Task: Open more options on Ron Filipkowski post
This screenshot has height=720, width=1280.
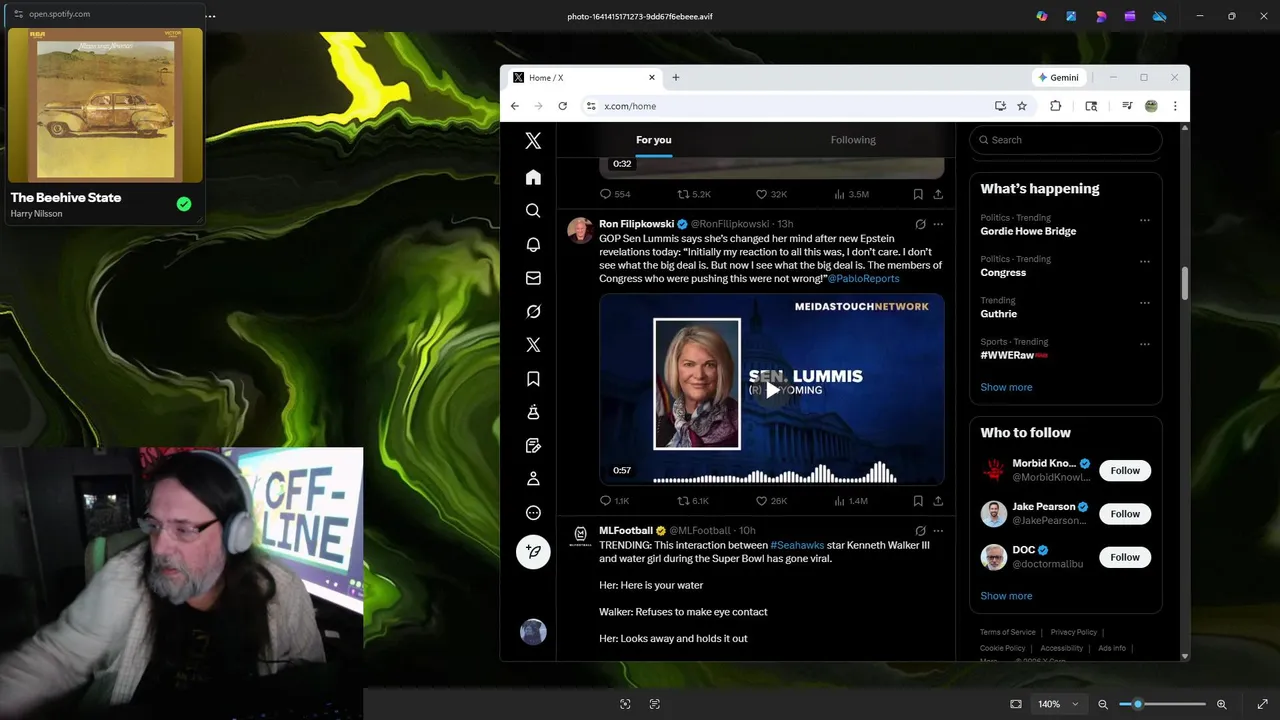Action: [x=938, y=224]
